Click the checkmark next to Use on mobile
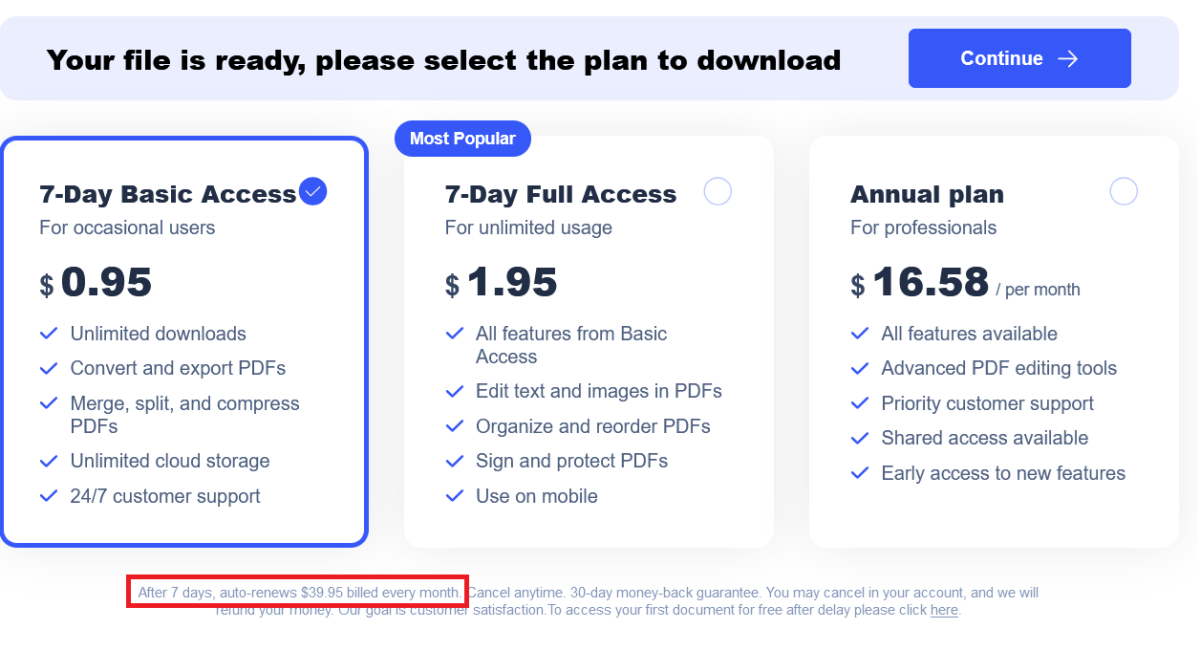Viewport: 1200px width, 672px height. (455, 496)
